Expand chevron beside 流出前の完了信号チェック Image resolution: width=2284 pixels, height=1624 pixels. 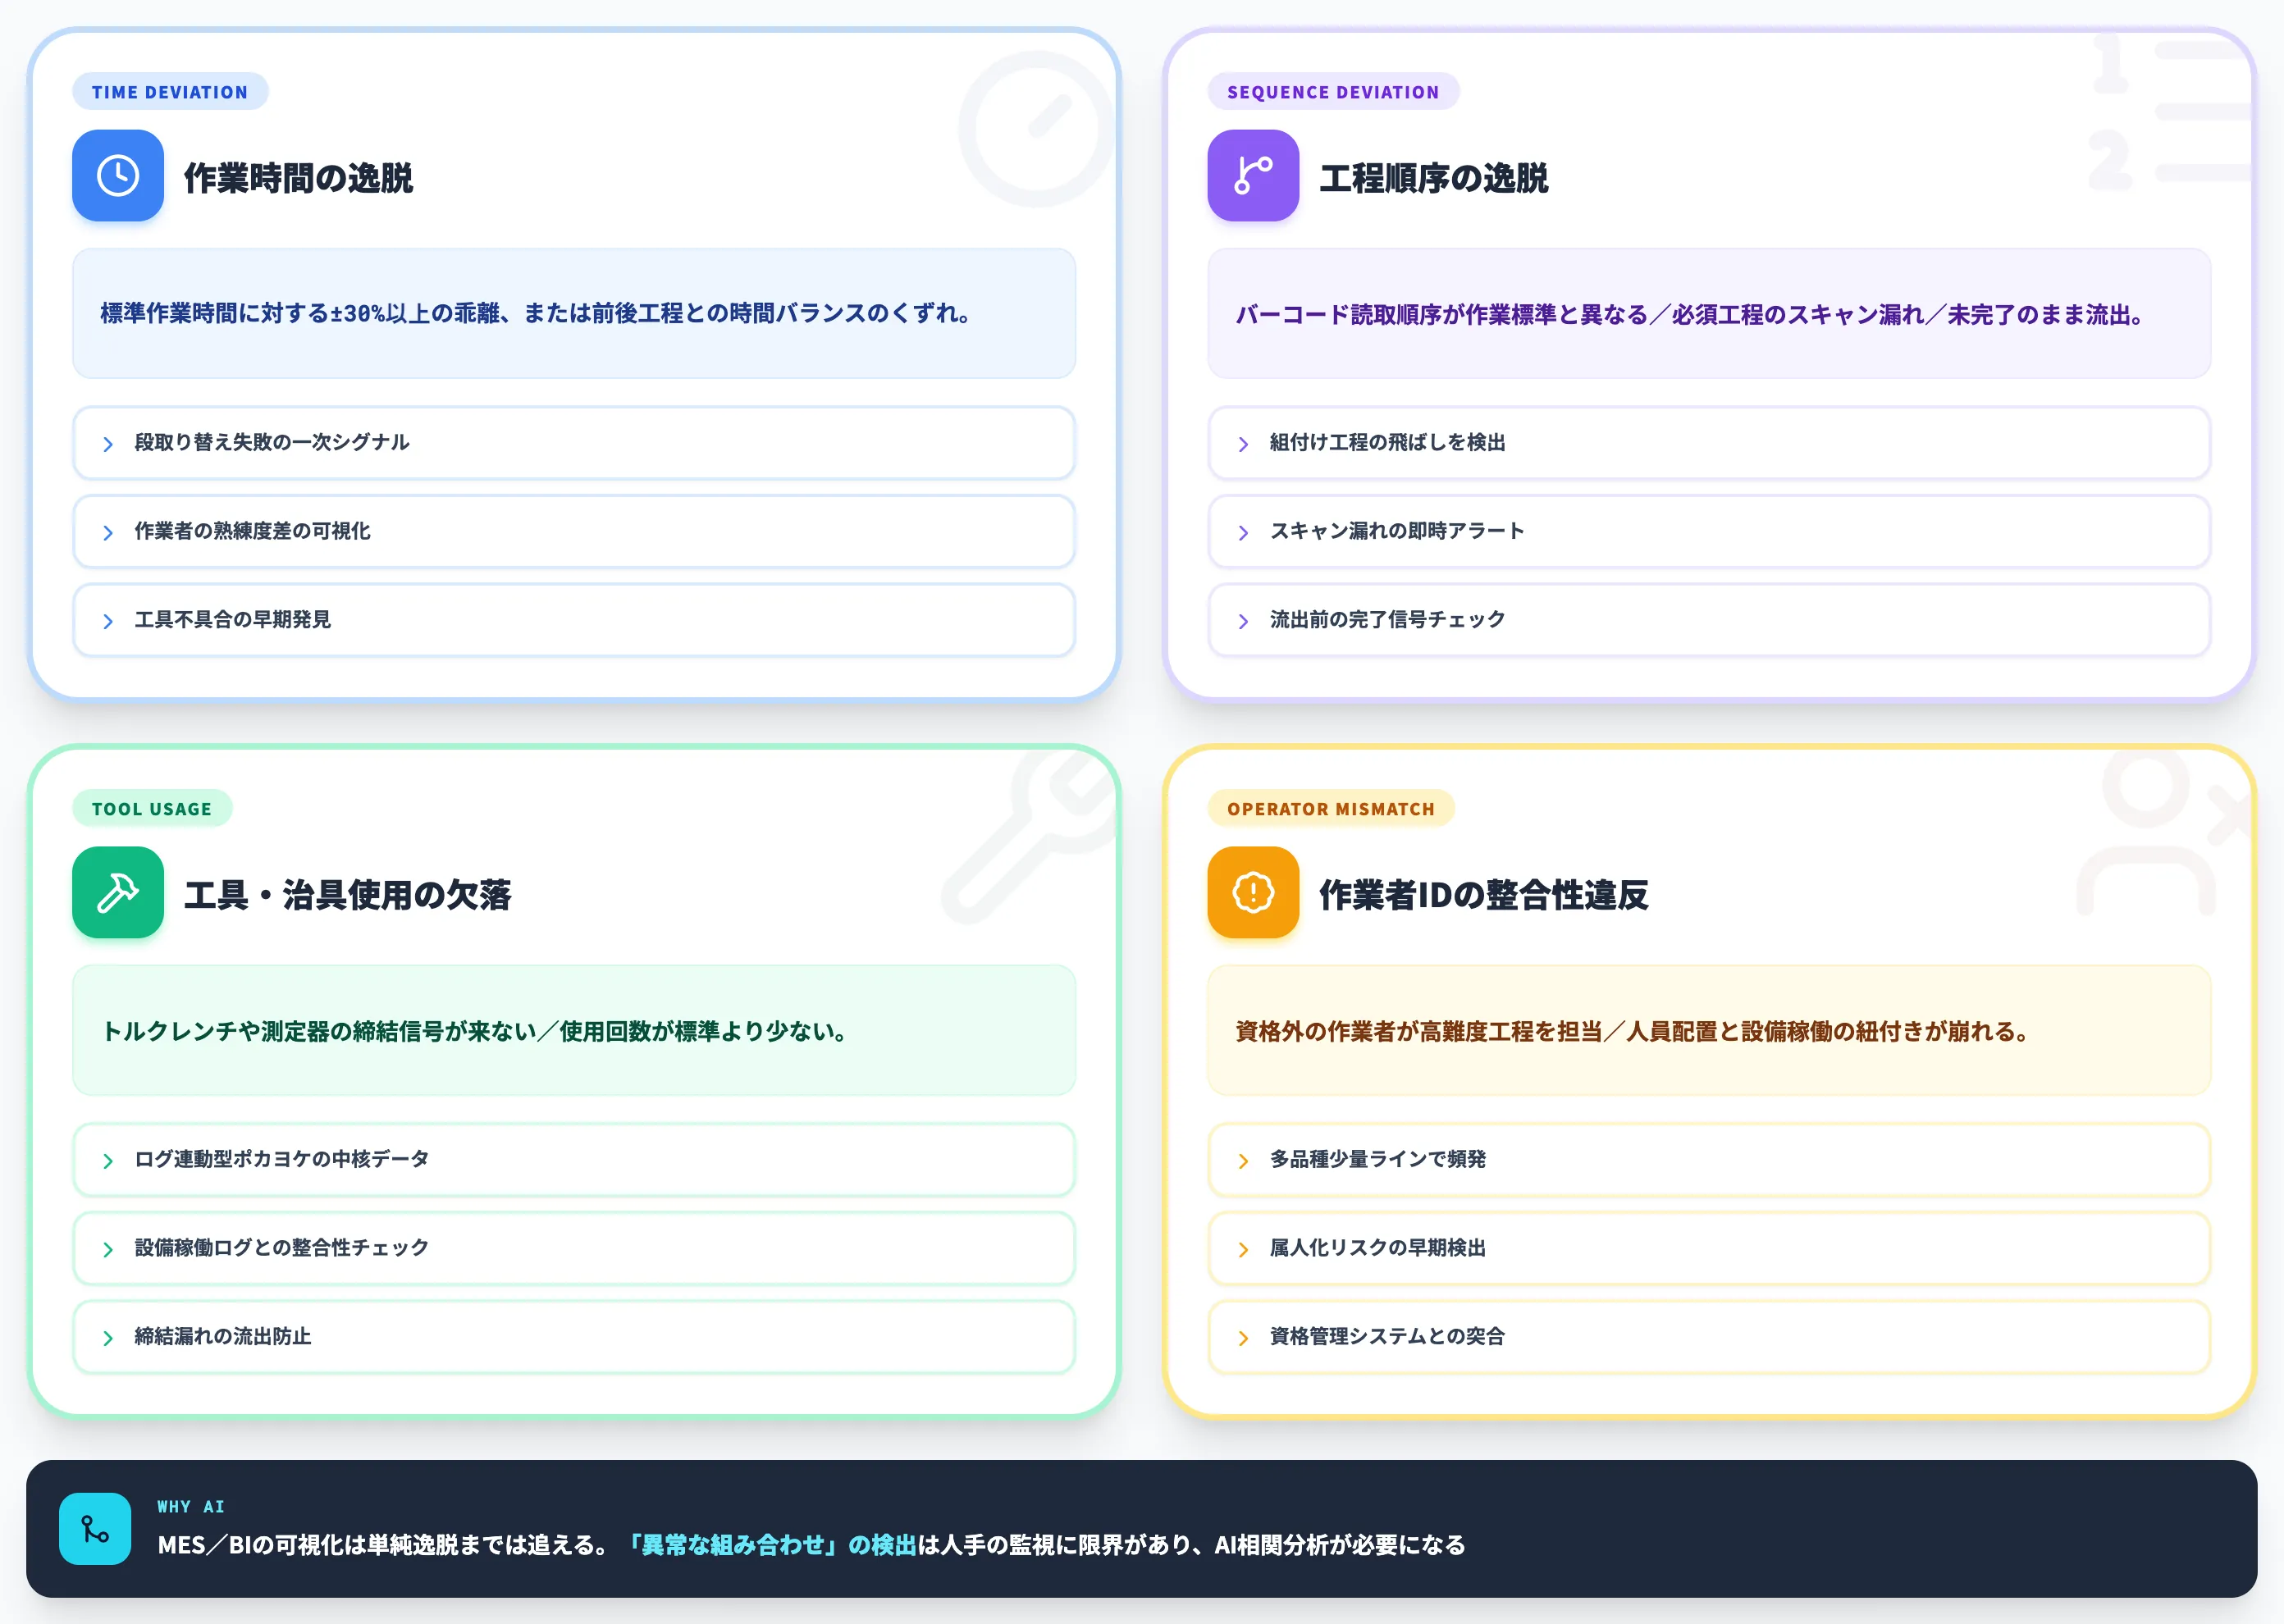click(x=1243, y=621)
